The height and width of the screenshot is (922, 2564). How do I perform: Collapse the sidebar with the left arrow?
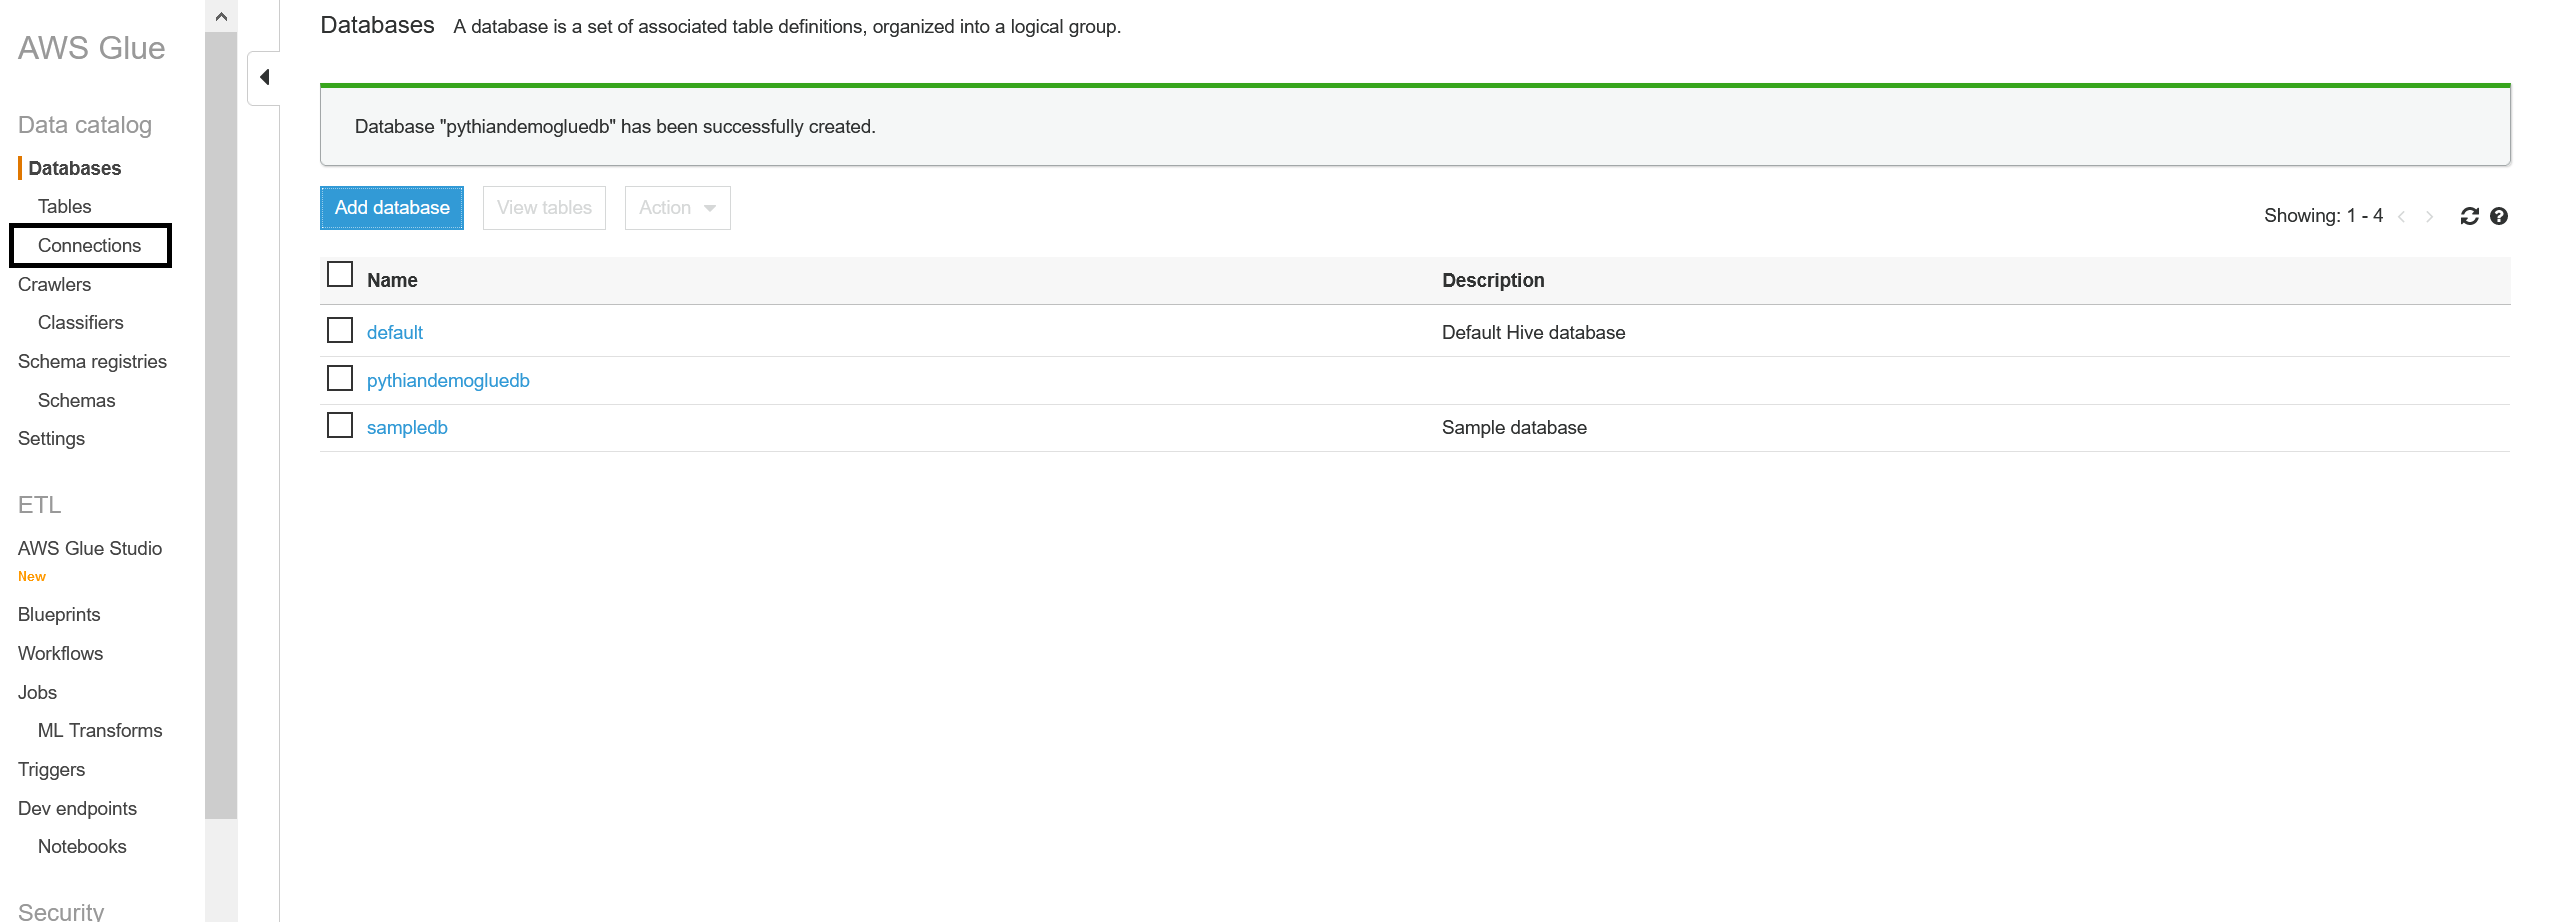point(264,77)
